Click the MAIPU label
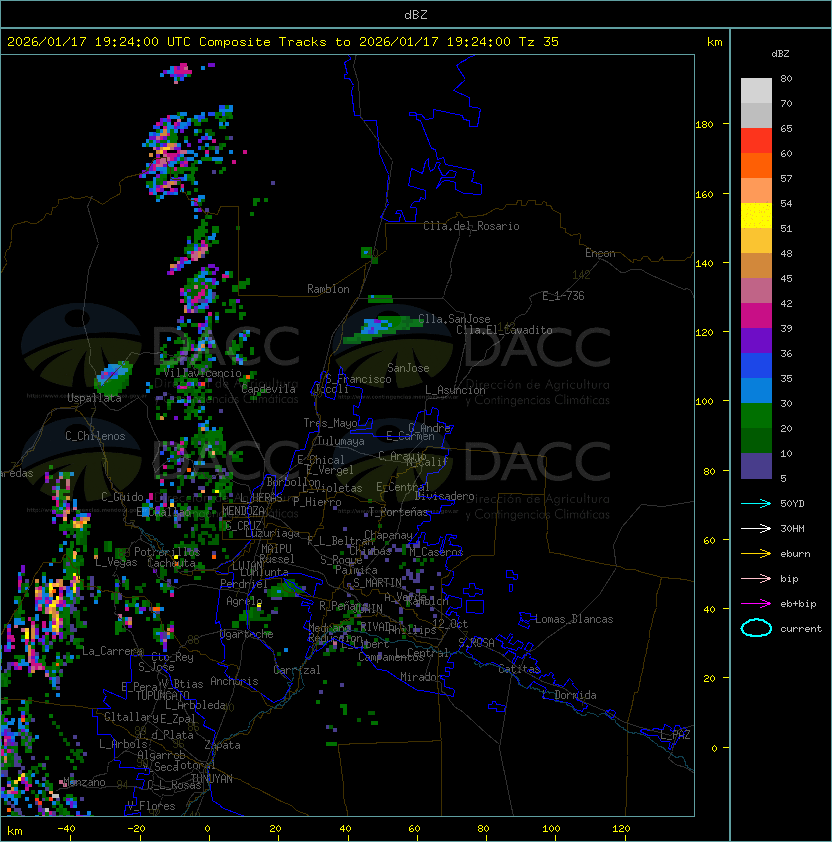The image size is (832, 842). point(276,549)
